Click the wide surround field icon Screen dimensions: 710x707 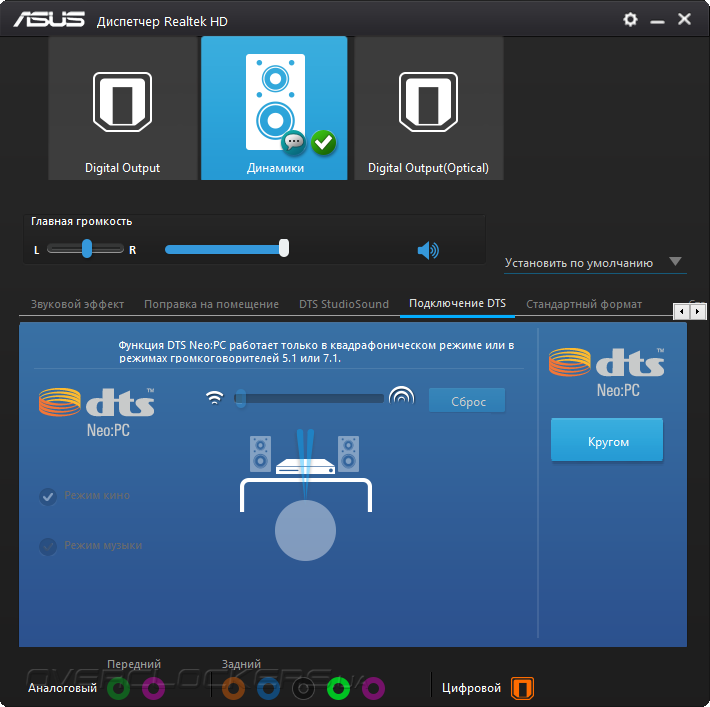(x=402, y=395)
